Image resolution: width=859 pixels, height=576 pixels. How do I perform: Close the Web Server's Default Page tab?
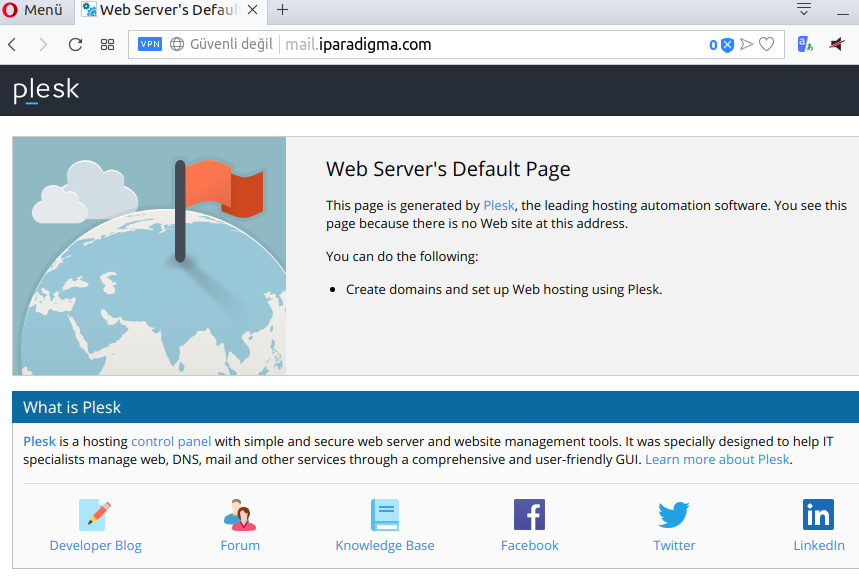click(253, 10)
